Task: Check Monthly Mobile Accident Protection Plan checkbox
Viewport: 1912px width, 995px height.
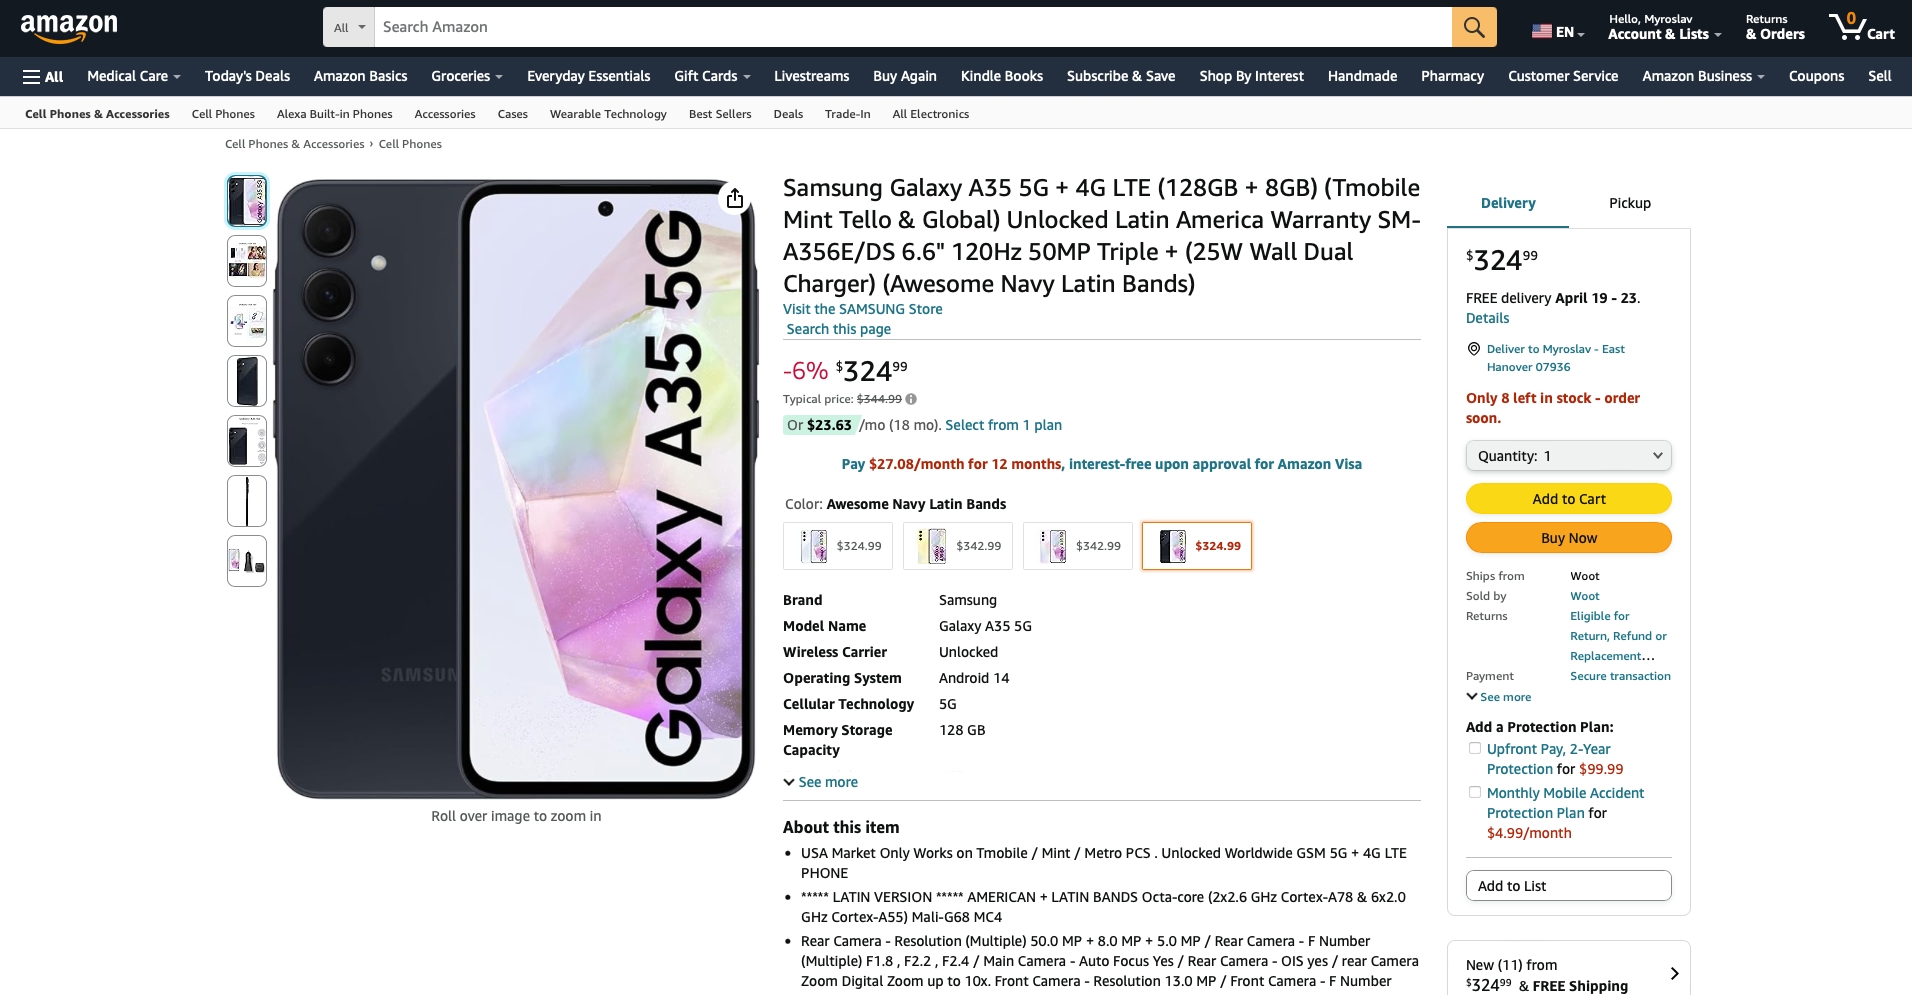Action: coord(1474,792)
